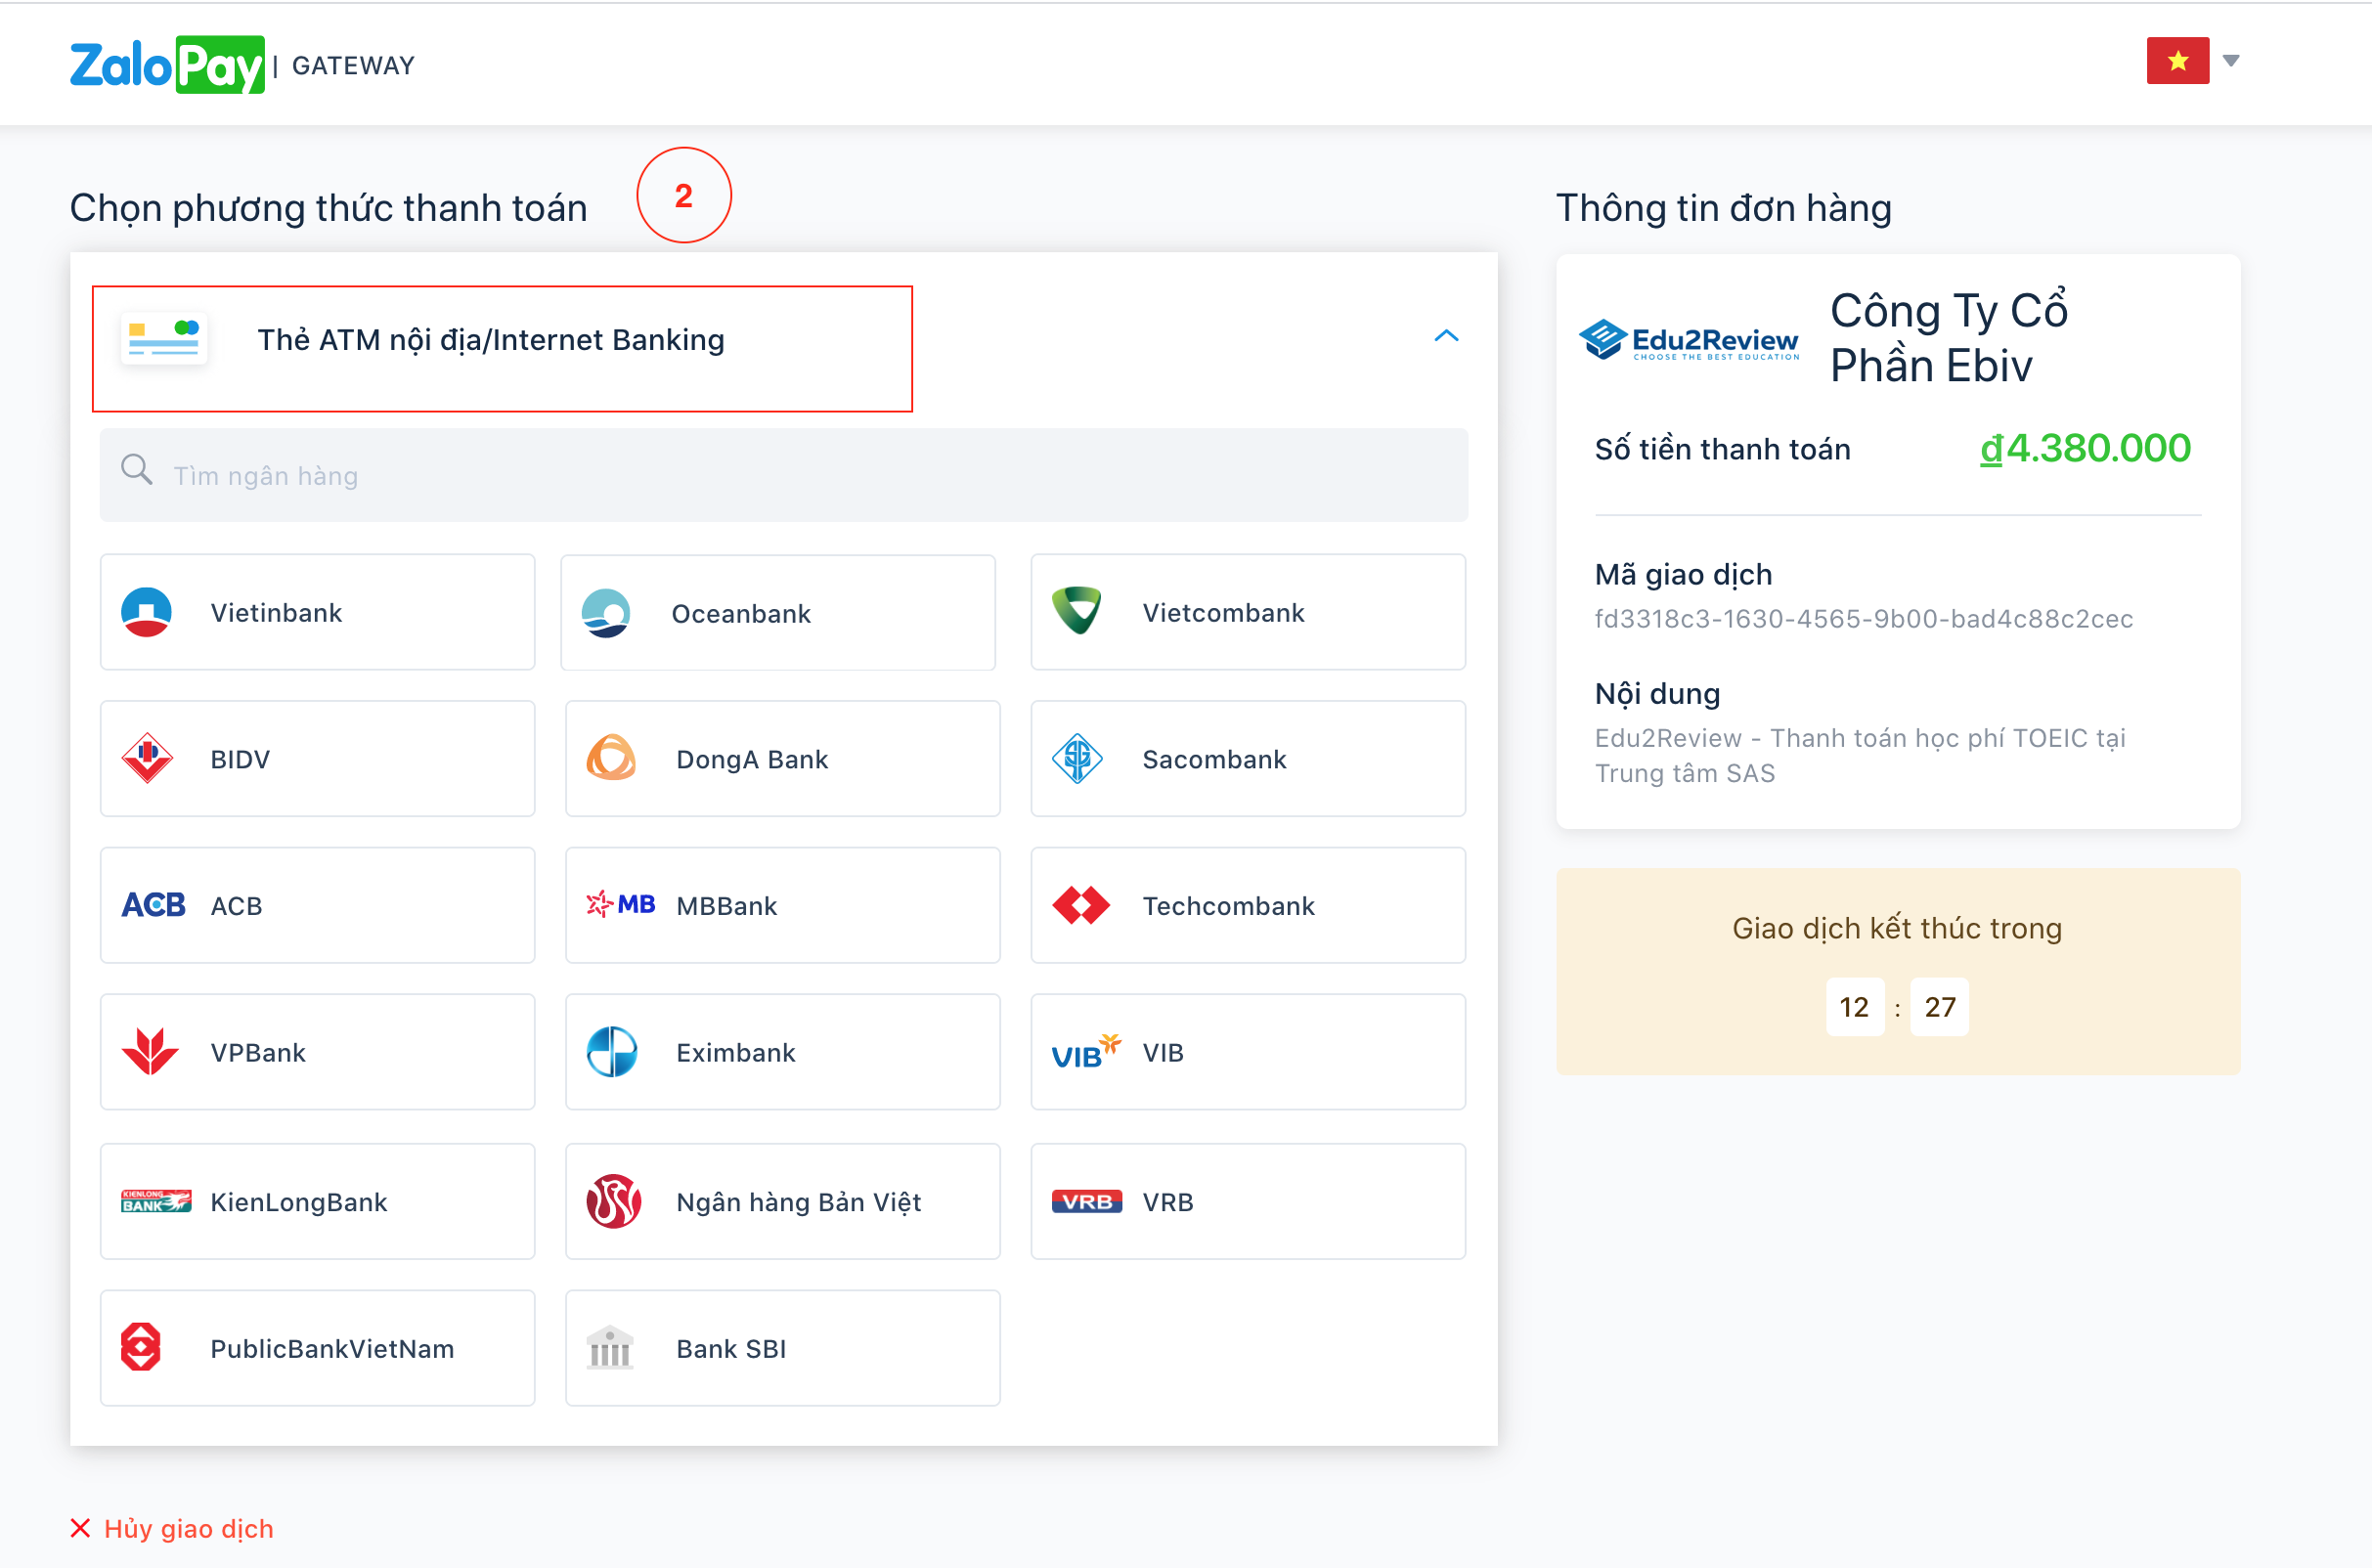The width and height of the screenshot is (2372, 1568).
Task: Open the language dropdown arrow
Action: [x=2231, y=61]
